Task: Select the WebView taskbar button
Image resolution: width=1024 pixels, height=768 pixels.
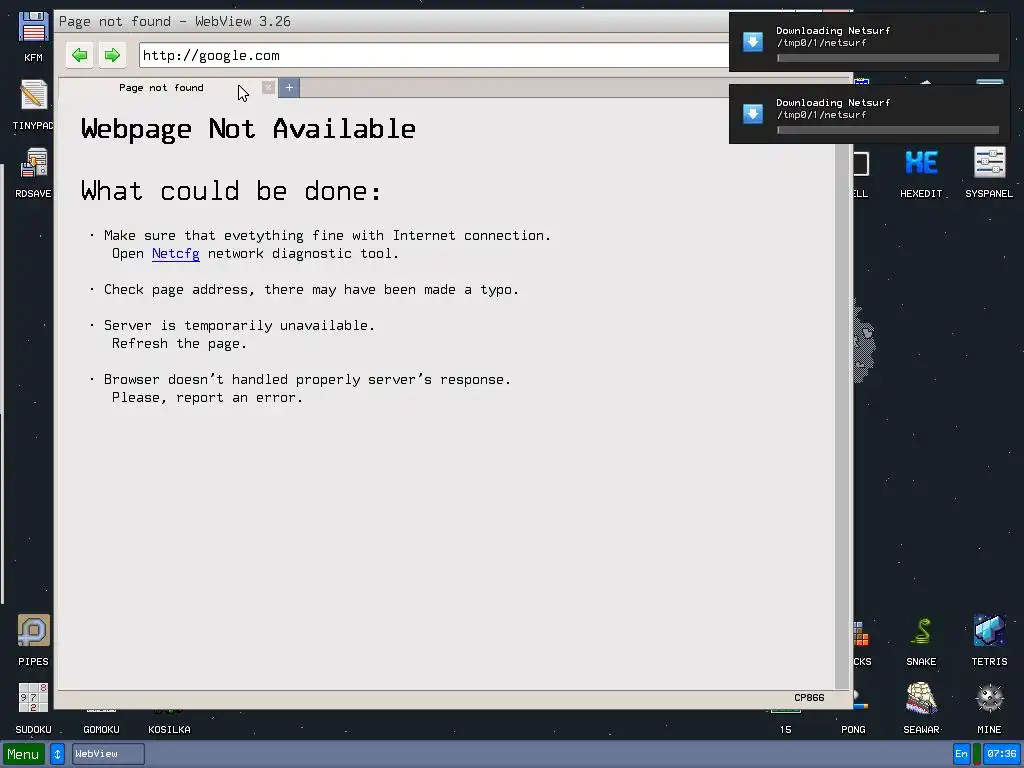Action: (108, 754)
